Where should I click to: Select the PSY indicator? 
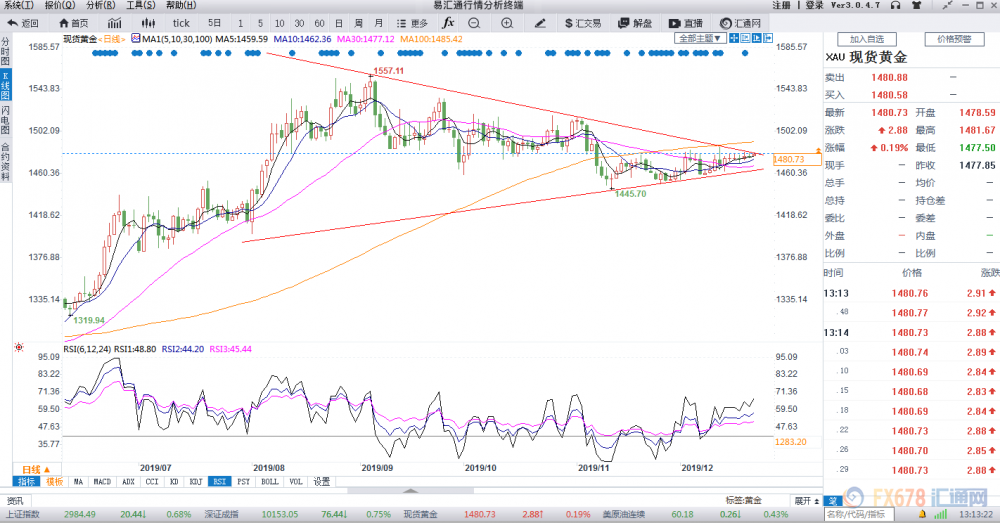244,482
